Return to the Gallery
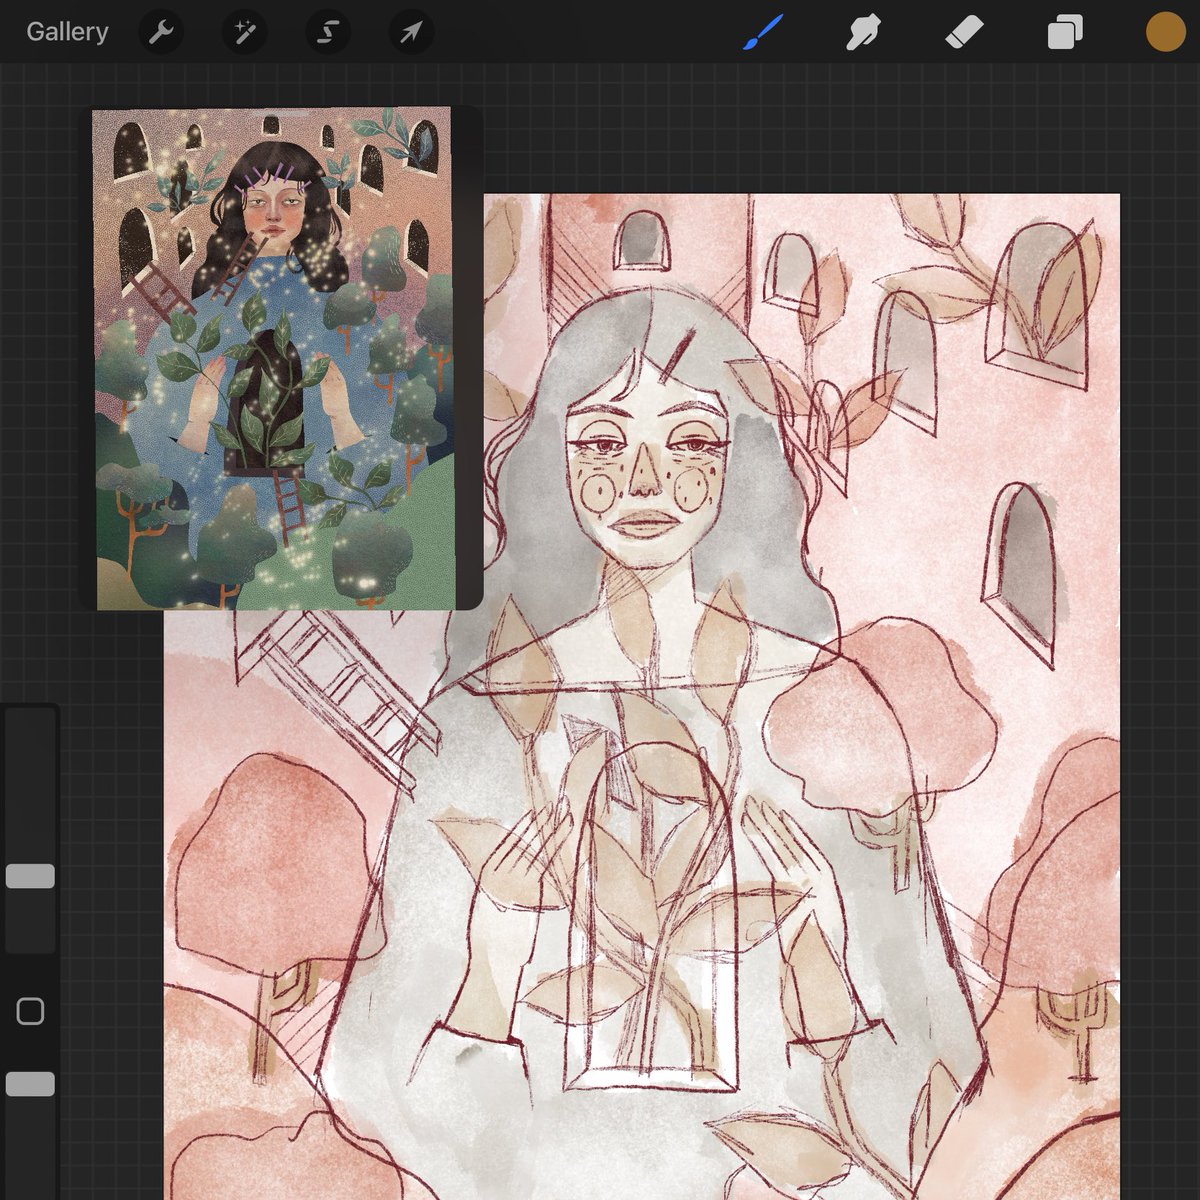 pyautogui.click(x=66, y=31)
